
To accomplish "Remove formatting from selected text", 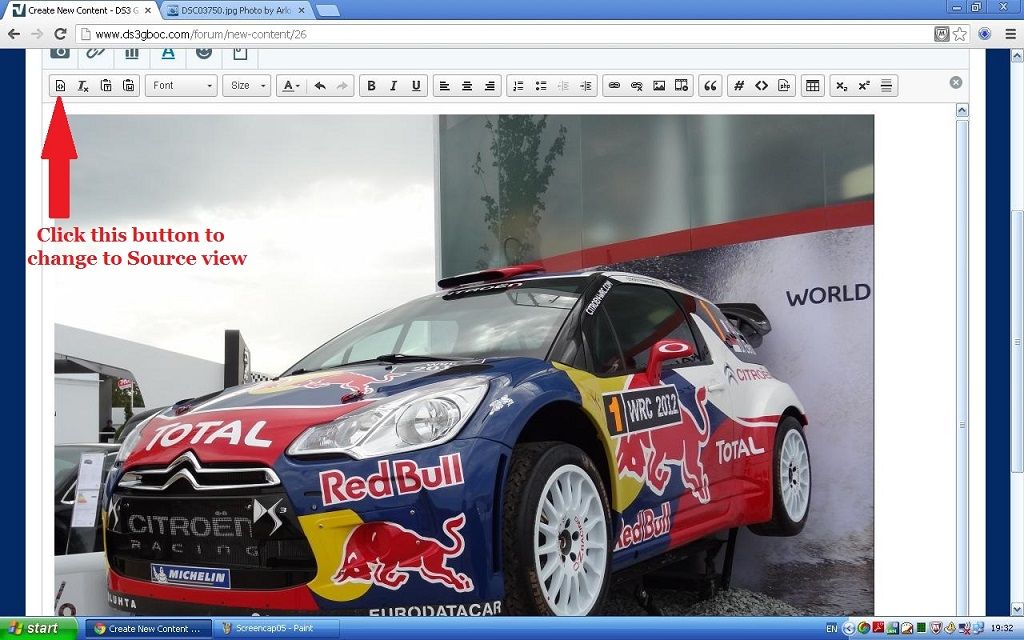I will [83, 86].
